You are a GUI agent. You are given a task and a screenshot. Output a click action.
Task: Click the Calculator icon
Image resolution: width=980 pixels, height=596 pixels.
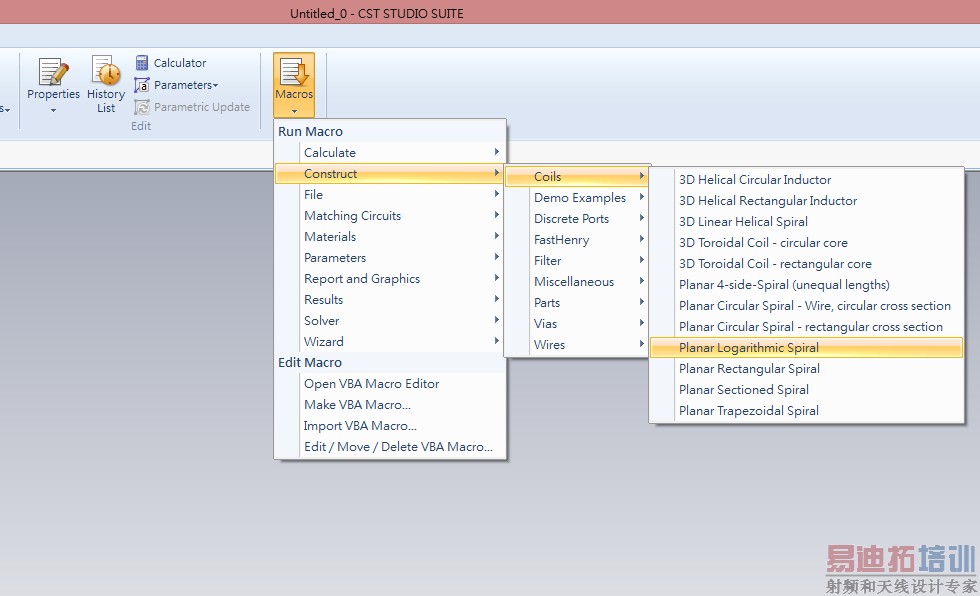point(142,62)
